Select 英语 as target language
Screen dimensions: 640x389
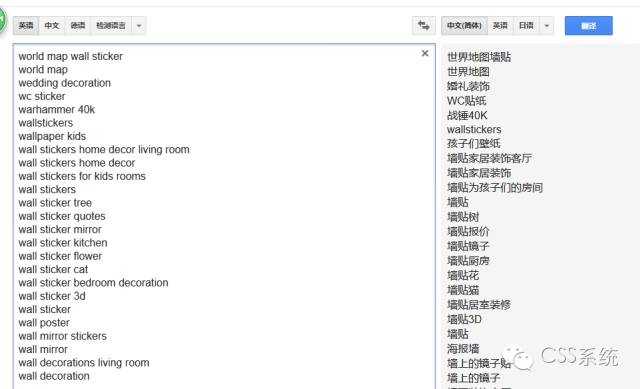(500, 26)
